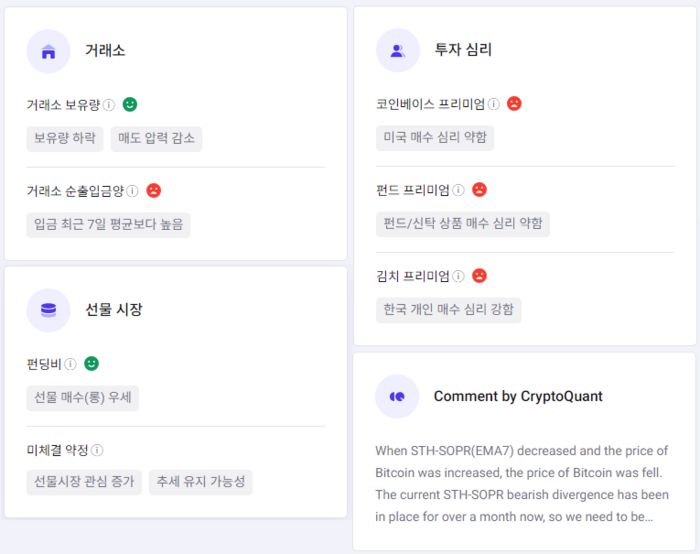Click the CryptoQuant comment logo icon
The height and width of the screenshot is (554, 700).
(x=397, y=396)
